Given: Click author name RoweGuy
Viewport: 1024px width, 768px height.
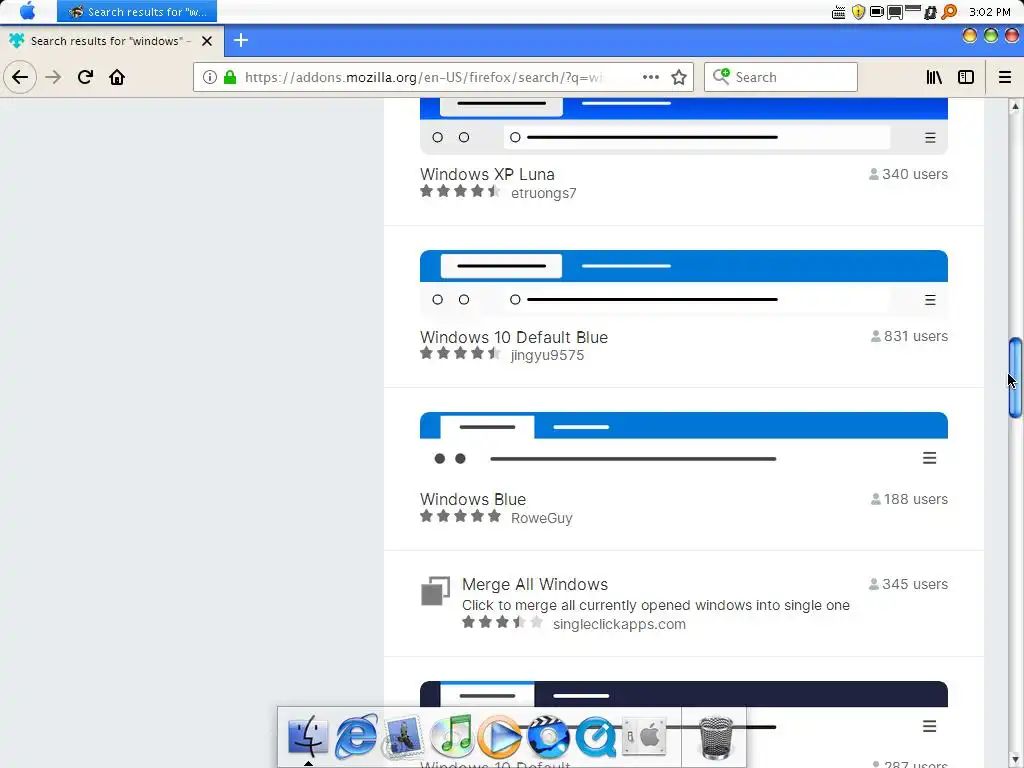Looking at the screenshot, I should click(x=541, y=518).
